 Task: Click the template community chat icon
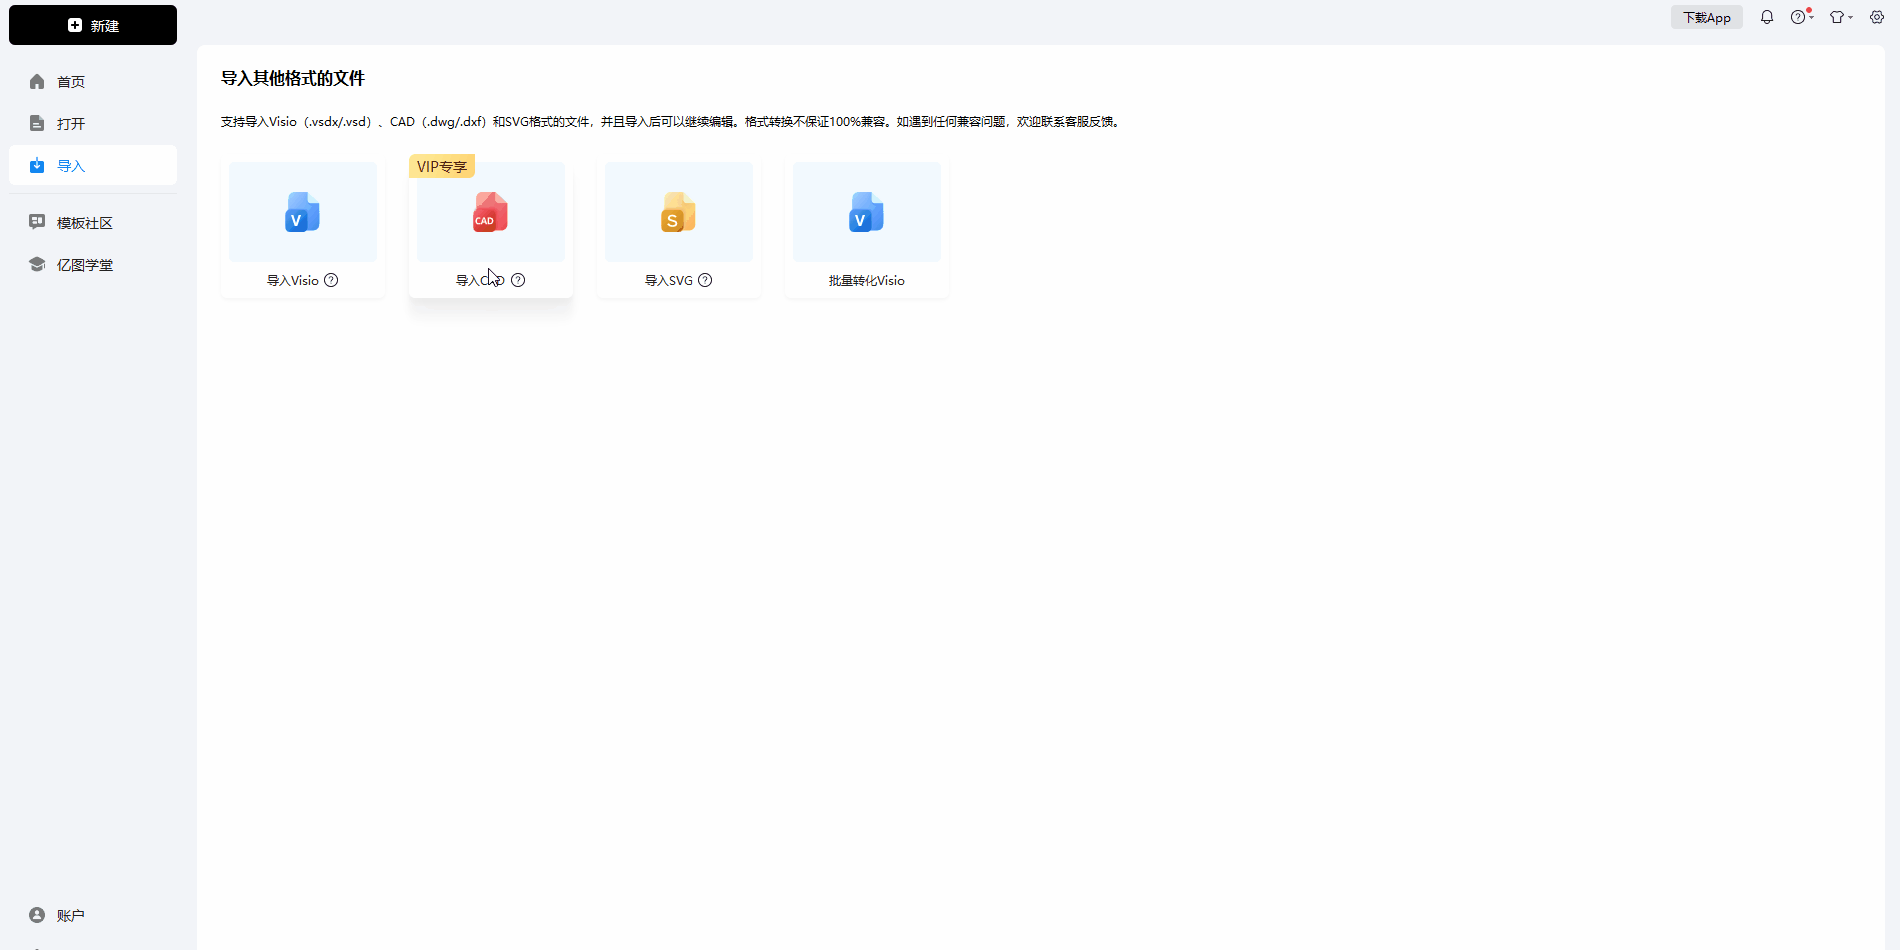click(x=37, y=222)
